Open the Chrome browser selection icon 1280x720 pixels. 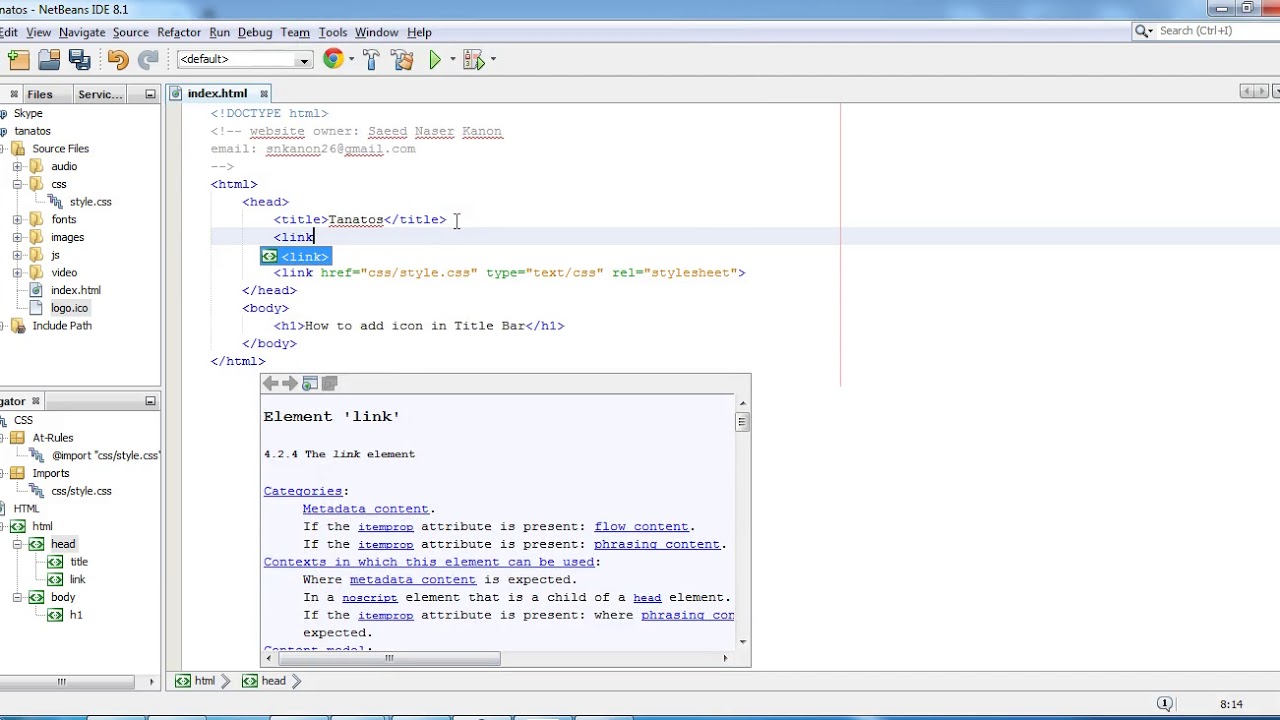pos(333,59)
